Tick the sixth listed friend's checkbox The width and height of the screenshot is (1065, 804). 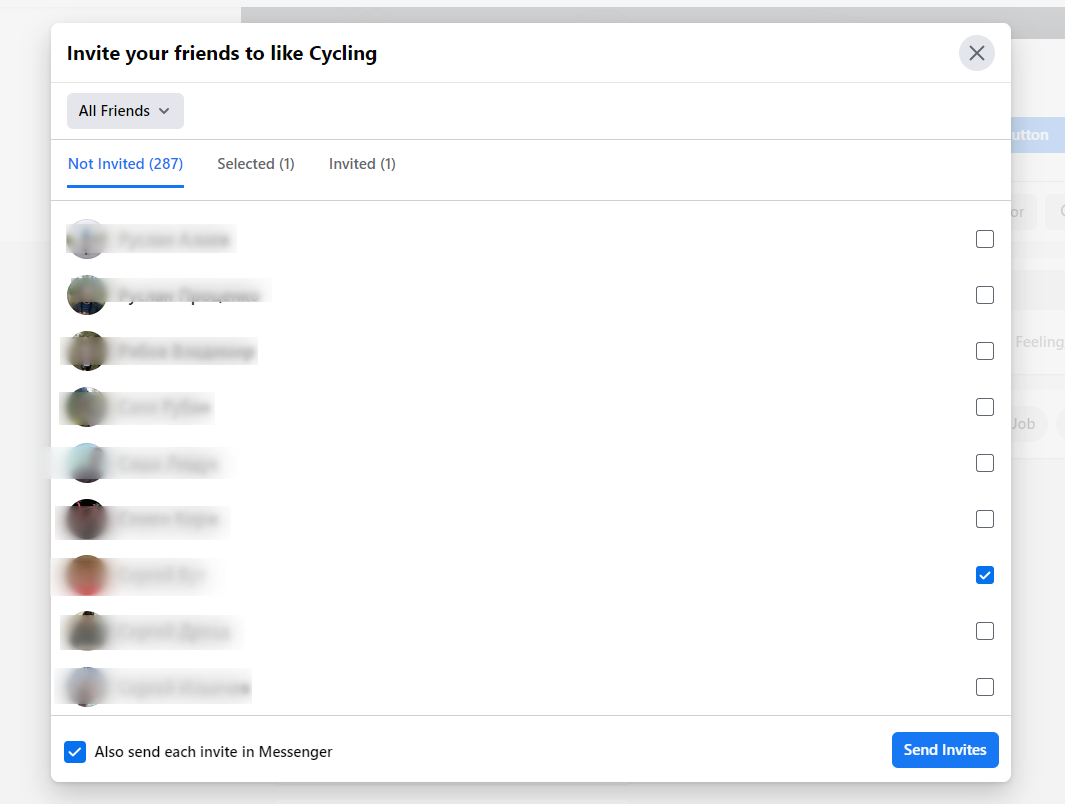[x=985, y=519]
